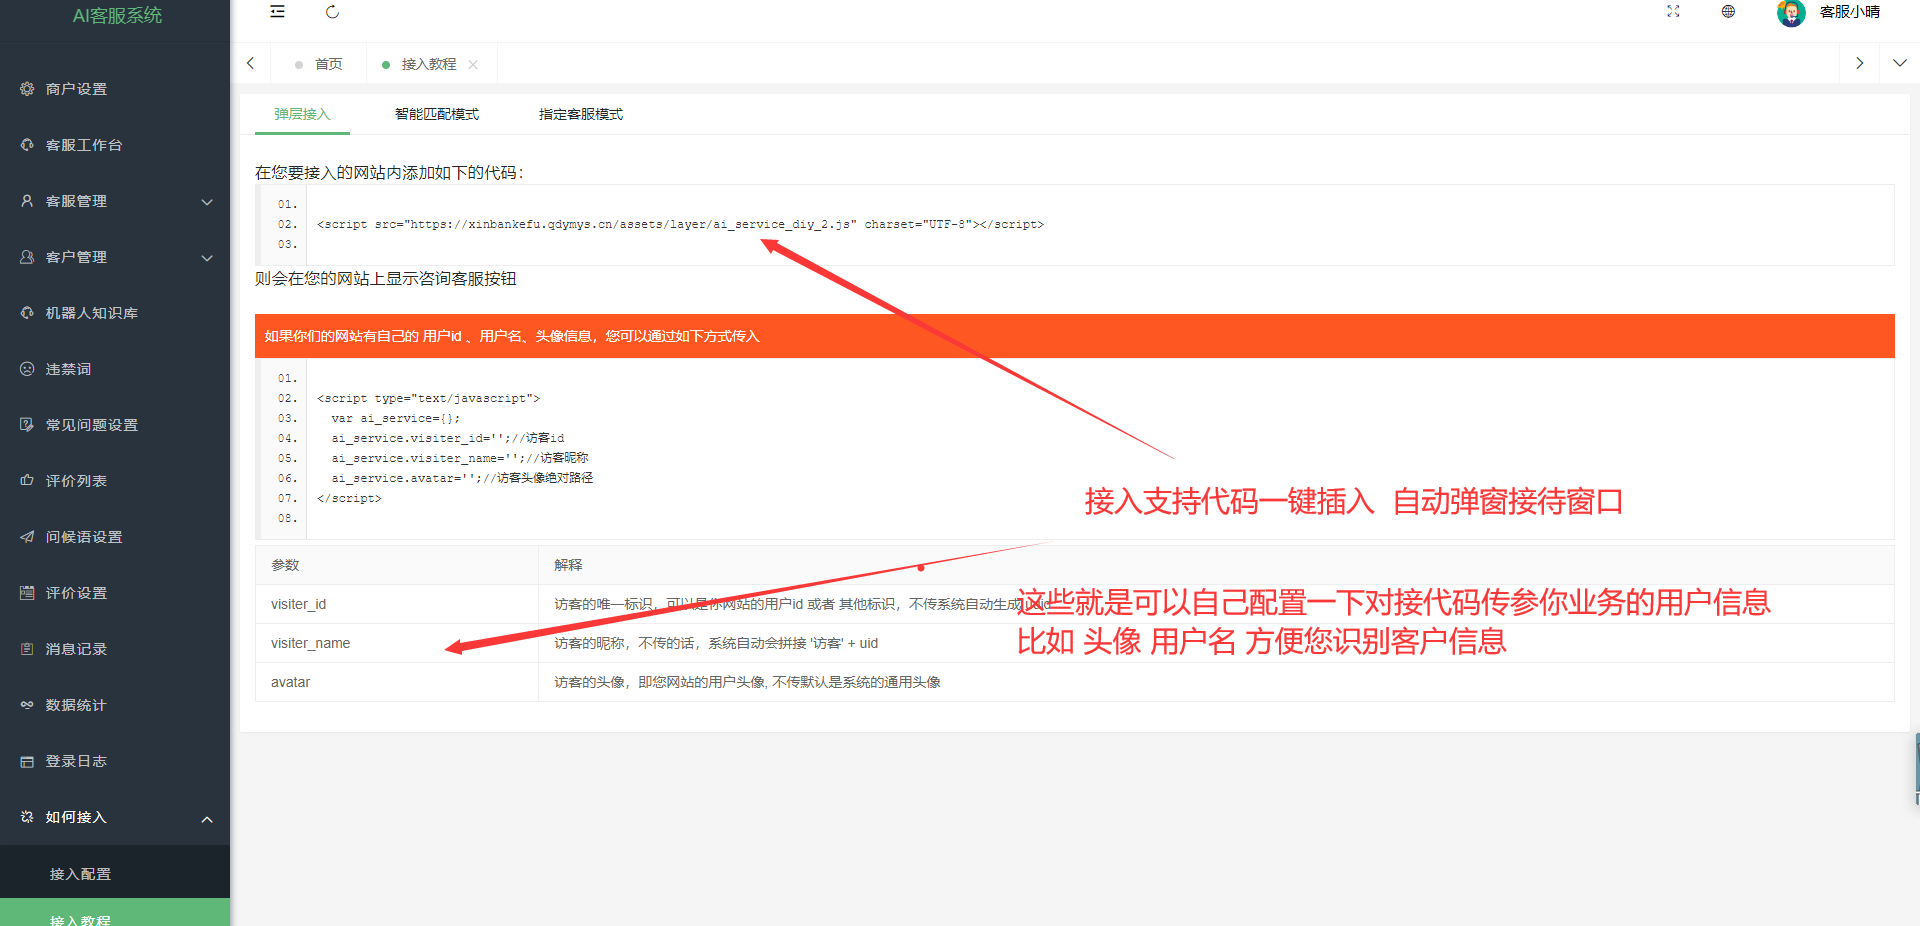Click the visiter_id parameter cell

coord(397,604)
